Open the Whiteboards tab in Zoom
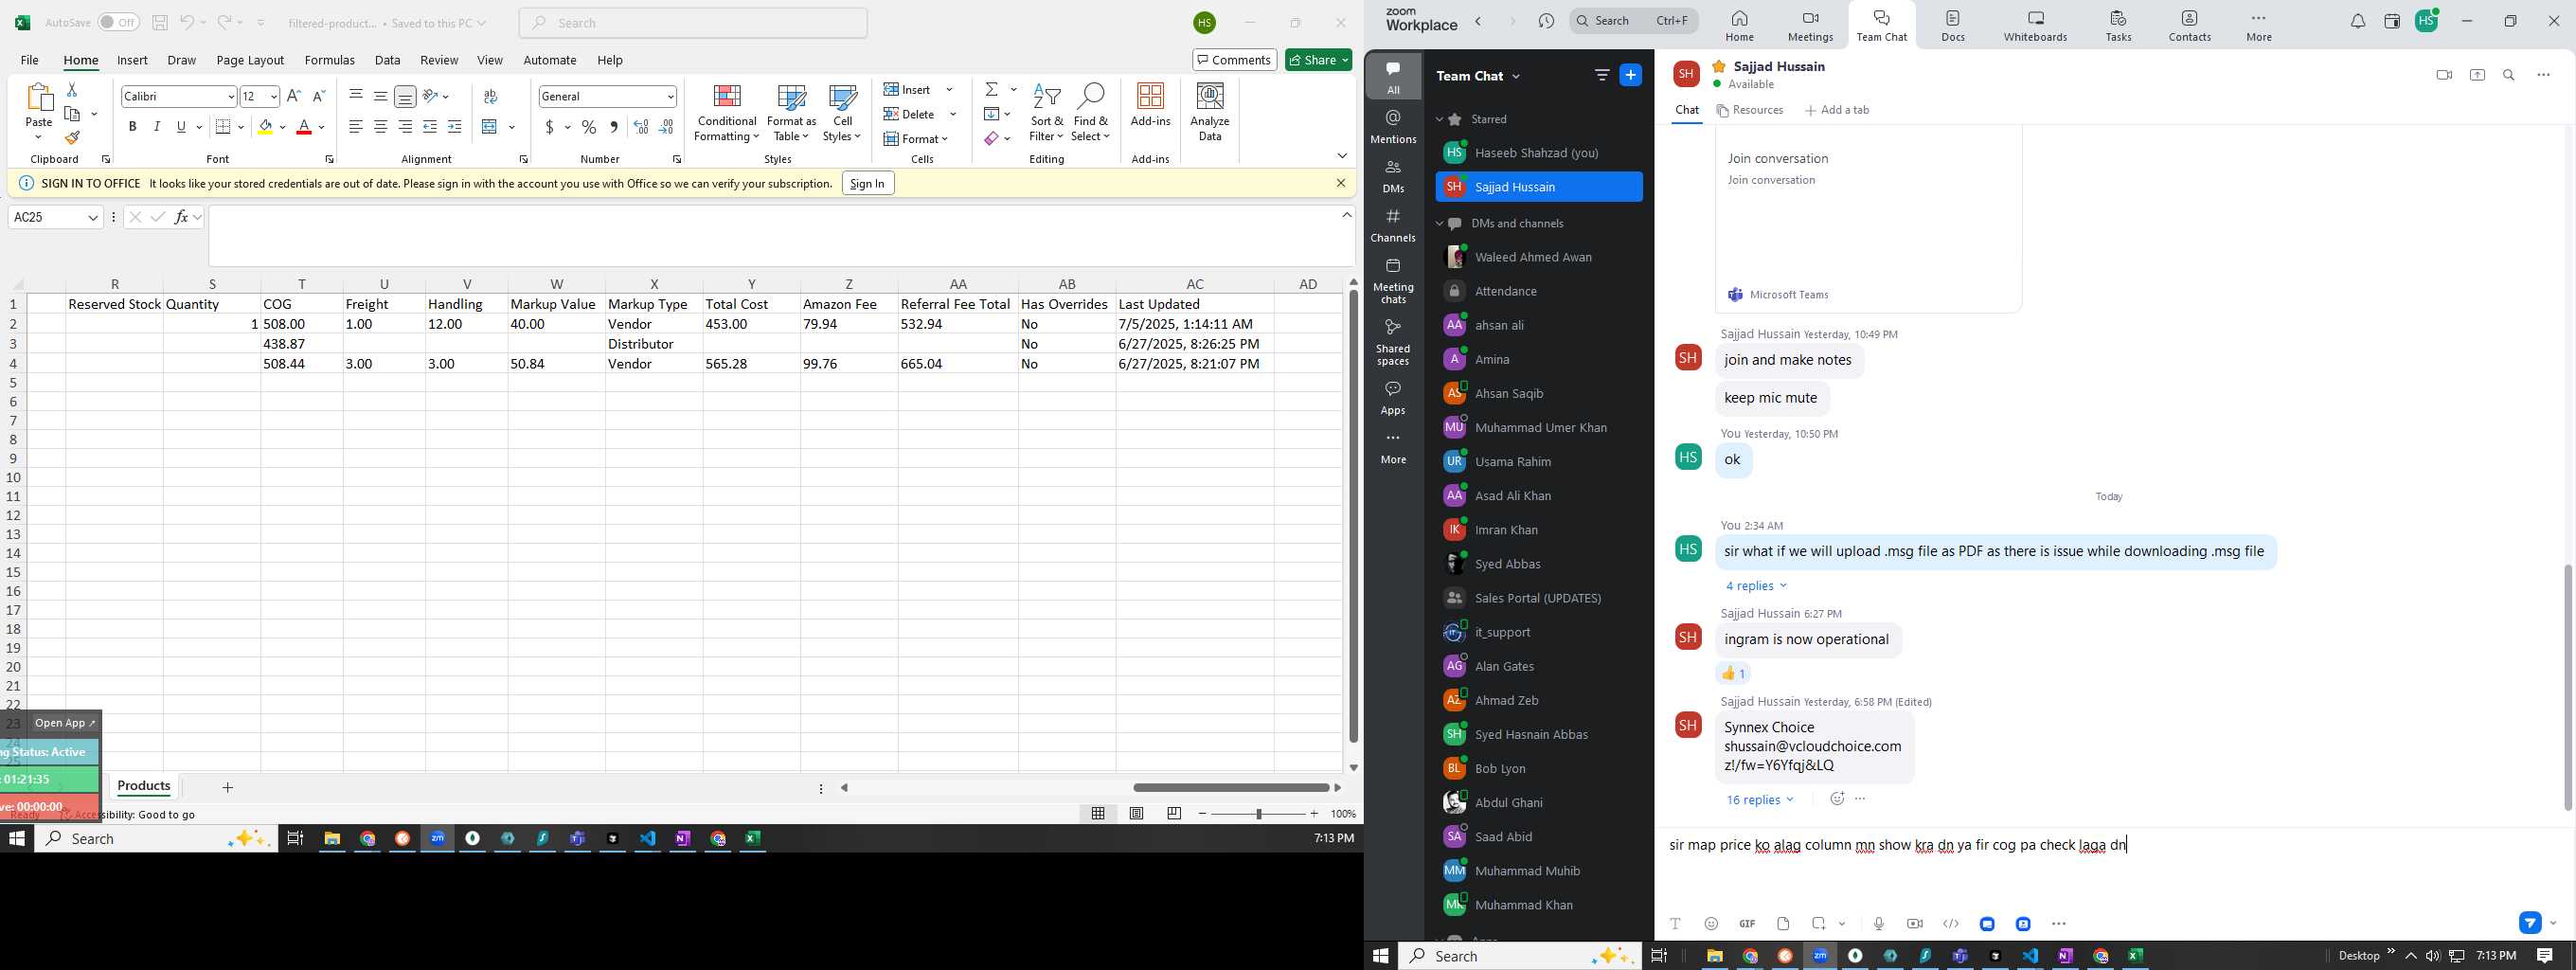 pyautogui.click(x=2035, y=26)
